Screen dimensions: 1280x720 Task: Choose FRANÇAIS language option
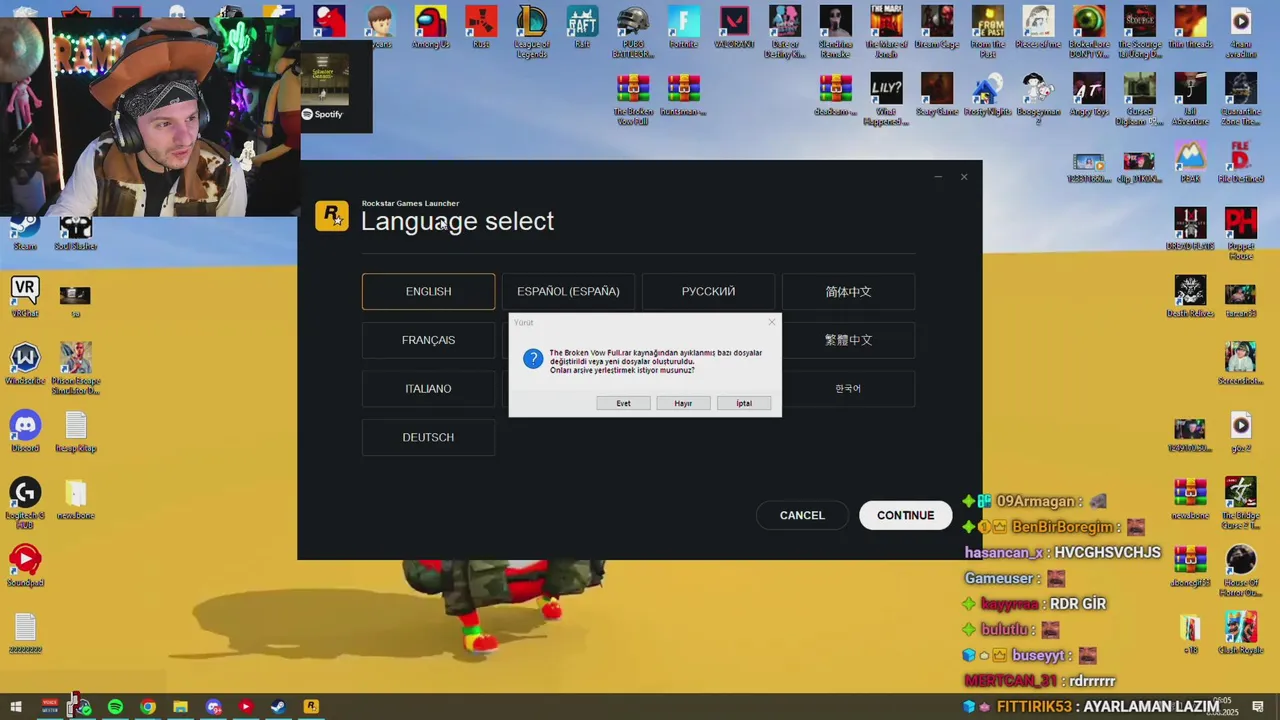click(x=428, y=340)
